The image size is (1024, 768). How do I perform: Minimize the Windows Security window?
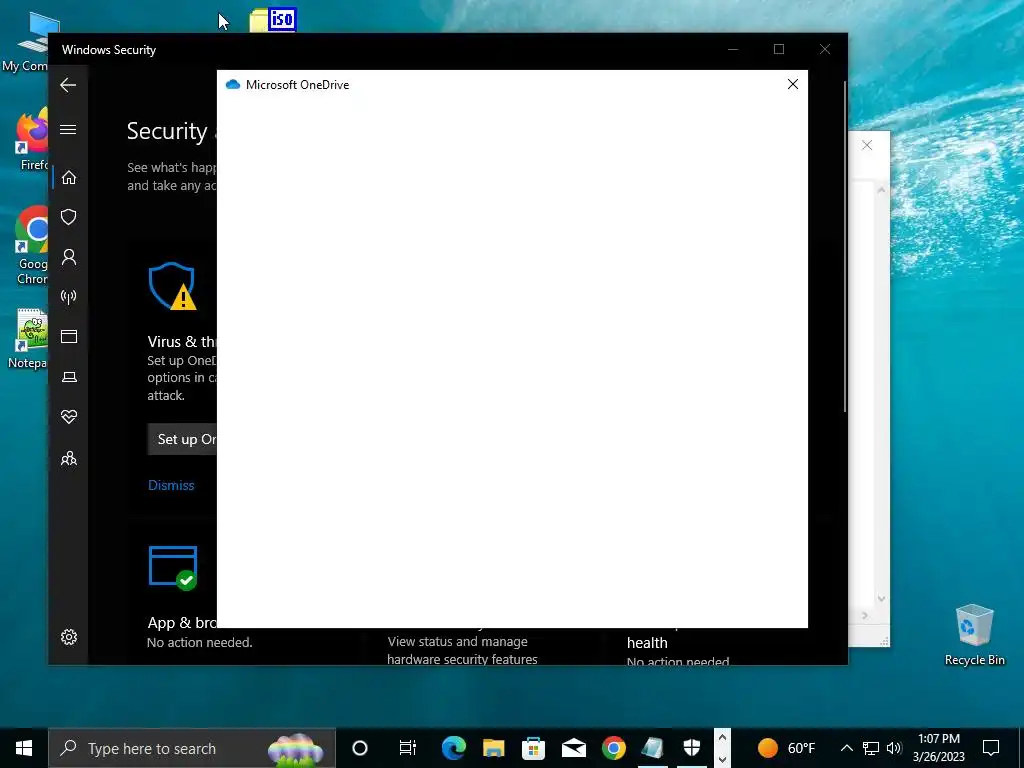733,49
